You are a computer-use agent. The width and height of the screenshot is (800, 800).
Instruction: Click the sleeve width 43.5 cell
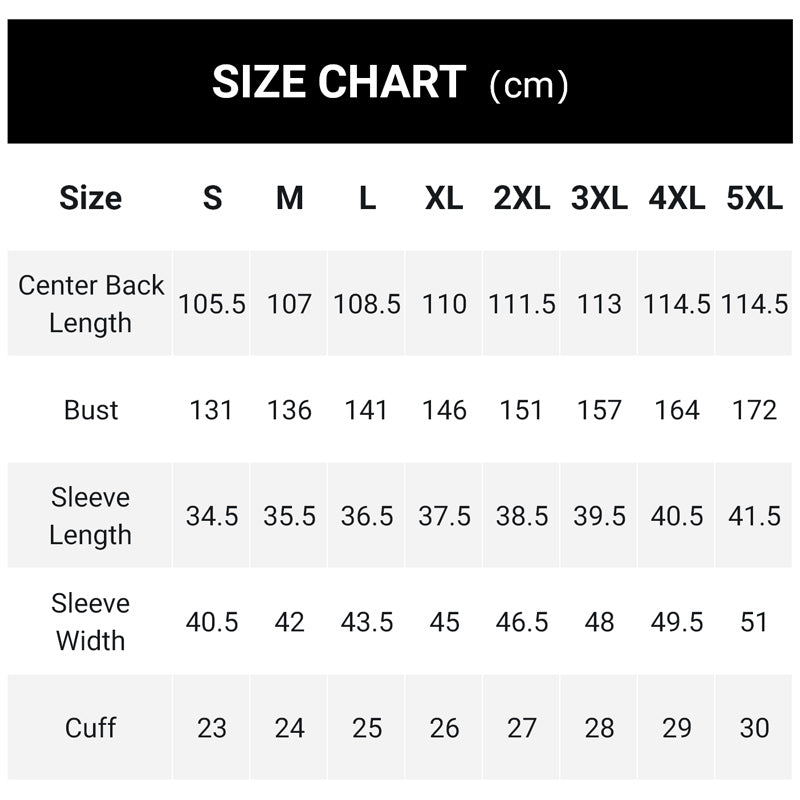coord(366,622)
